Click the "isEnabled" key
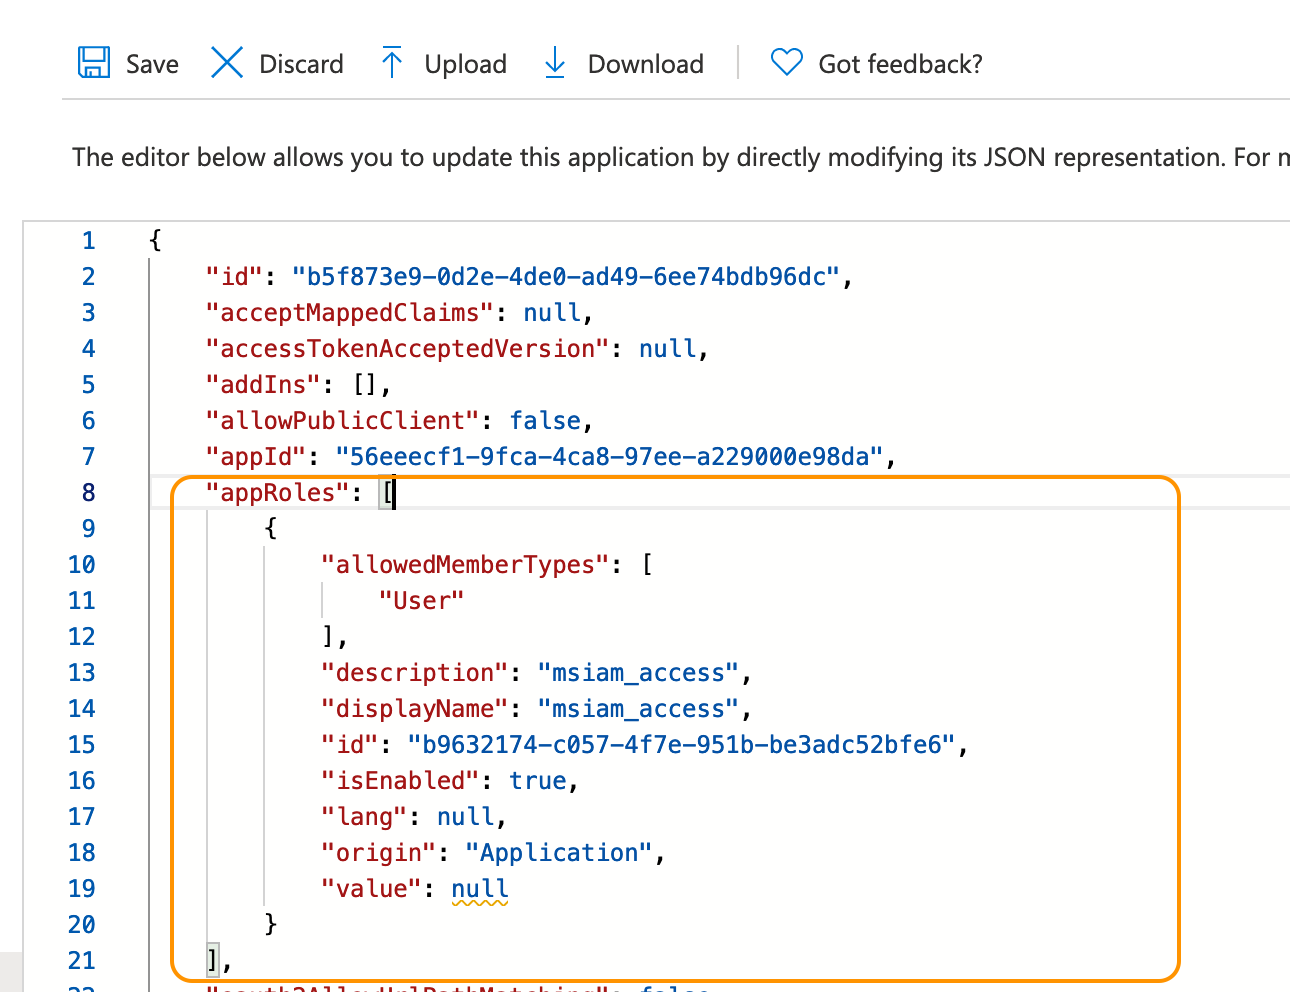1290x992 pixels. (401, 781)
